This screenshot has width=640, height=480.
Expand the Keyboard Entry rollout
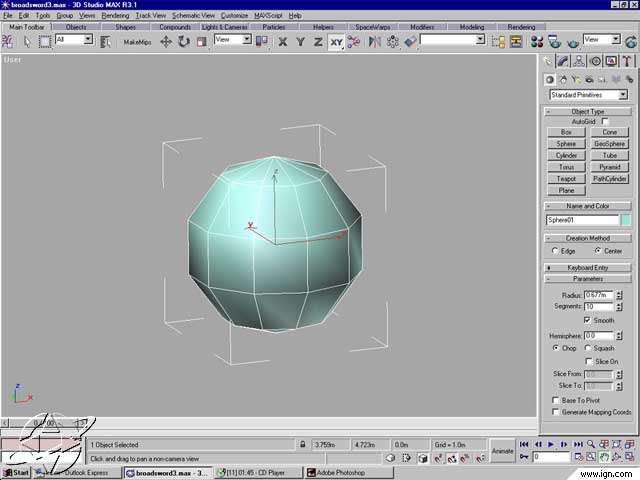coord(588,267)
